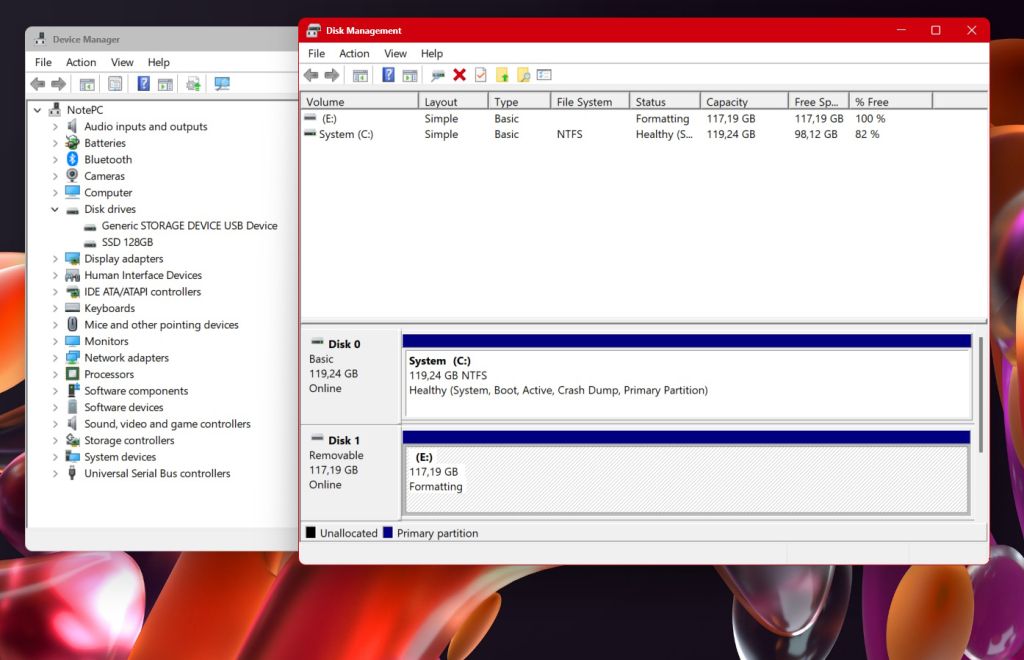Click the % Free column header
The image size is (1024, 660).
890,102
